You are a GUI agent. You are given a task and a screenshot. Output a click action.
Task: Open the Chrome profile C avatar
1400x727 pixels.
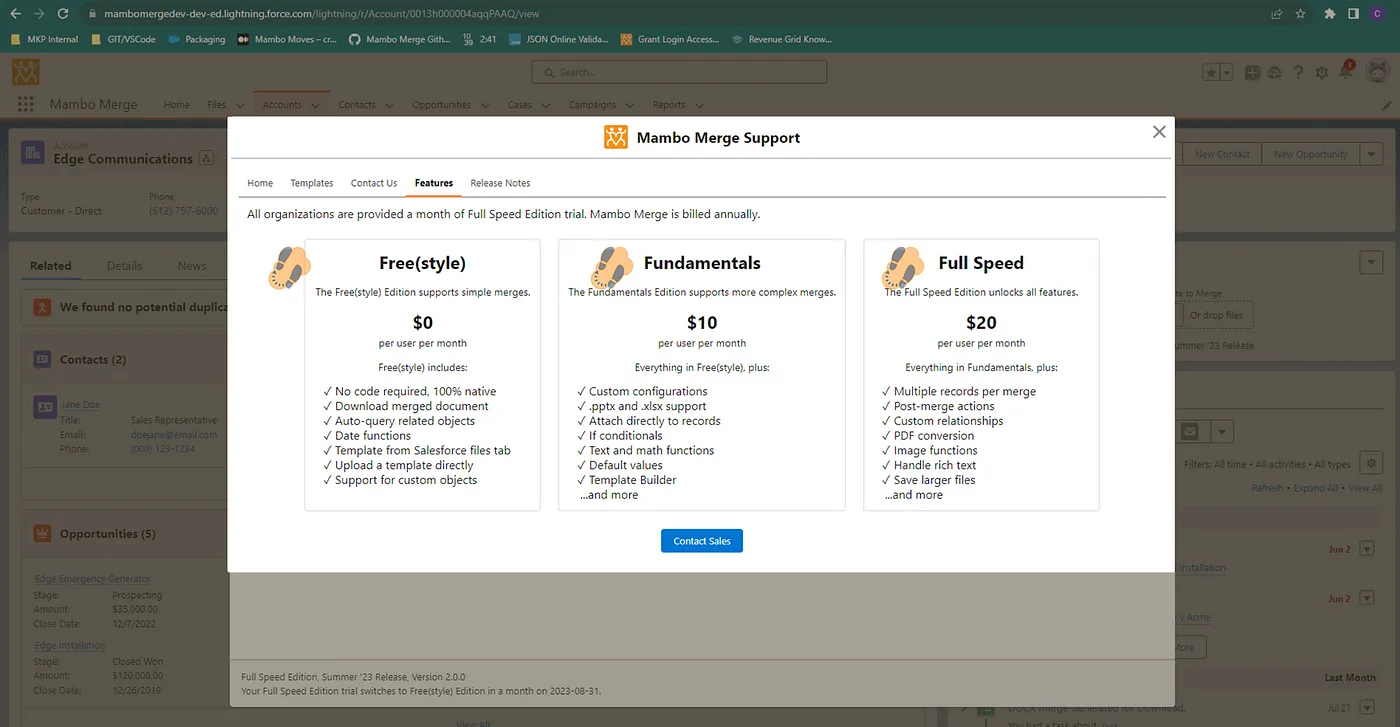click(1377, 14)
